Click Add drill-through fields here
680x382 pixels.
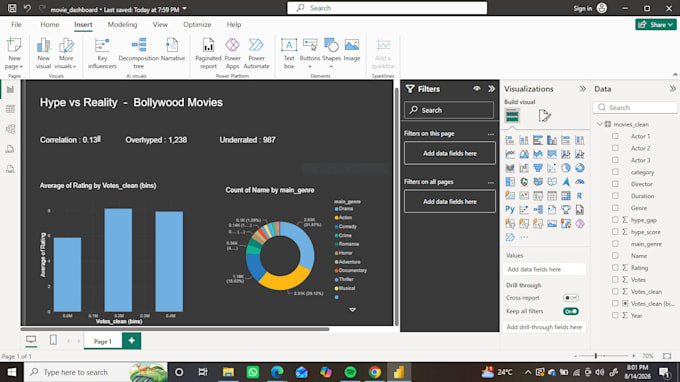544,327
